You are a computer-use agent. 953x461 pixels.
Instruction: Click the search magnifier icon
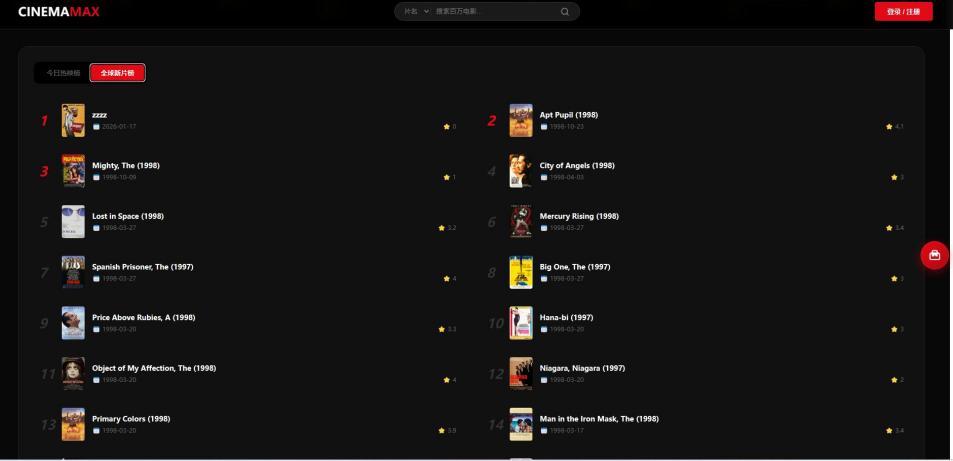(x=565, y=12)
